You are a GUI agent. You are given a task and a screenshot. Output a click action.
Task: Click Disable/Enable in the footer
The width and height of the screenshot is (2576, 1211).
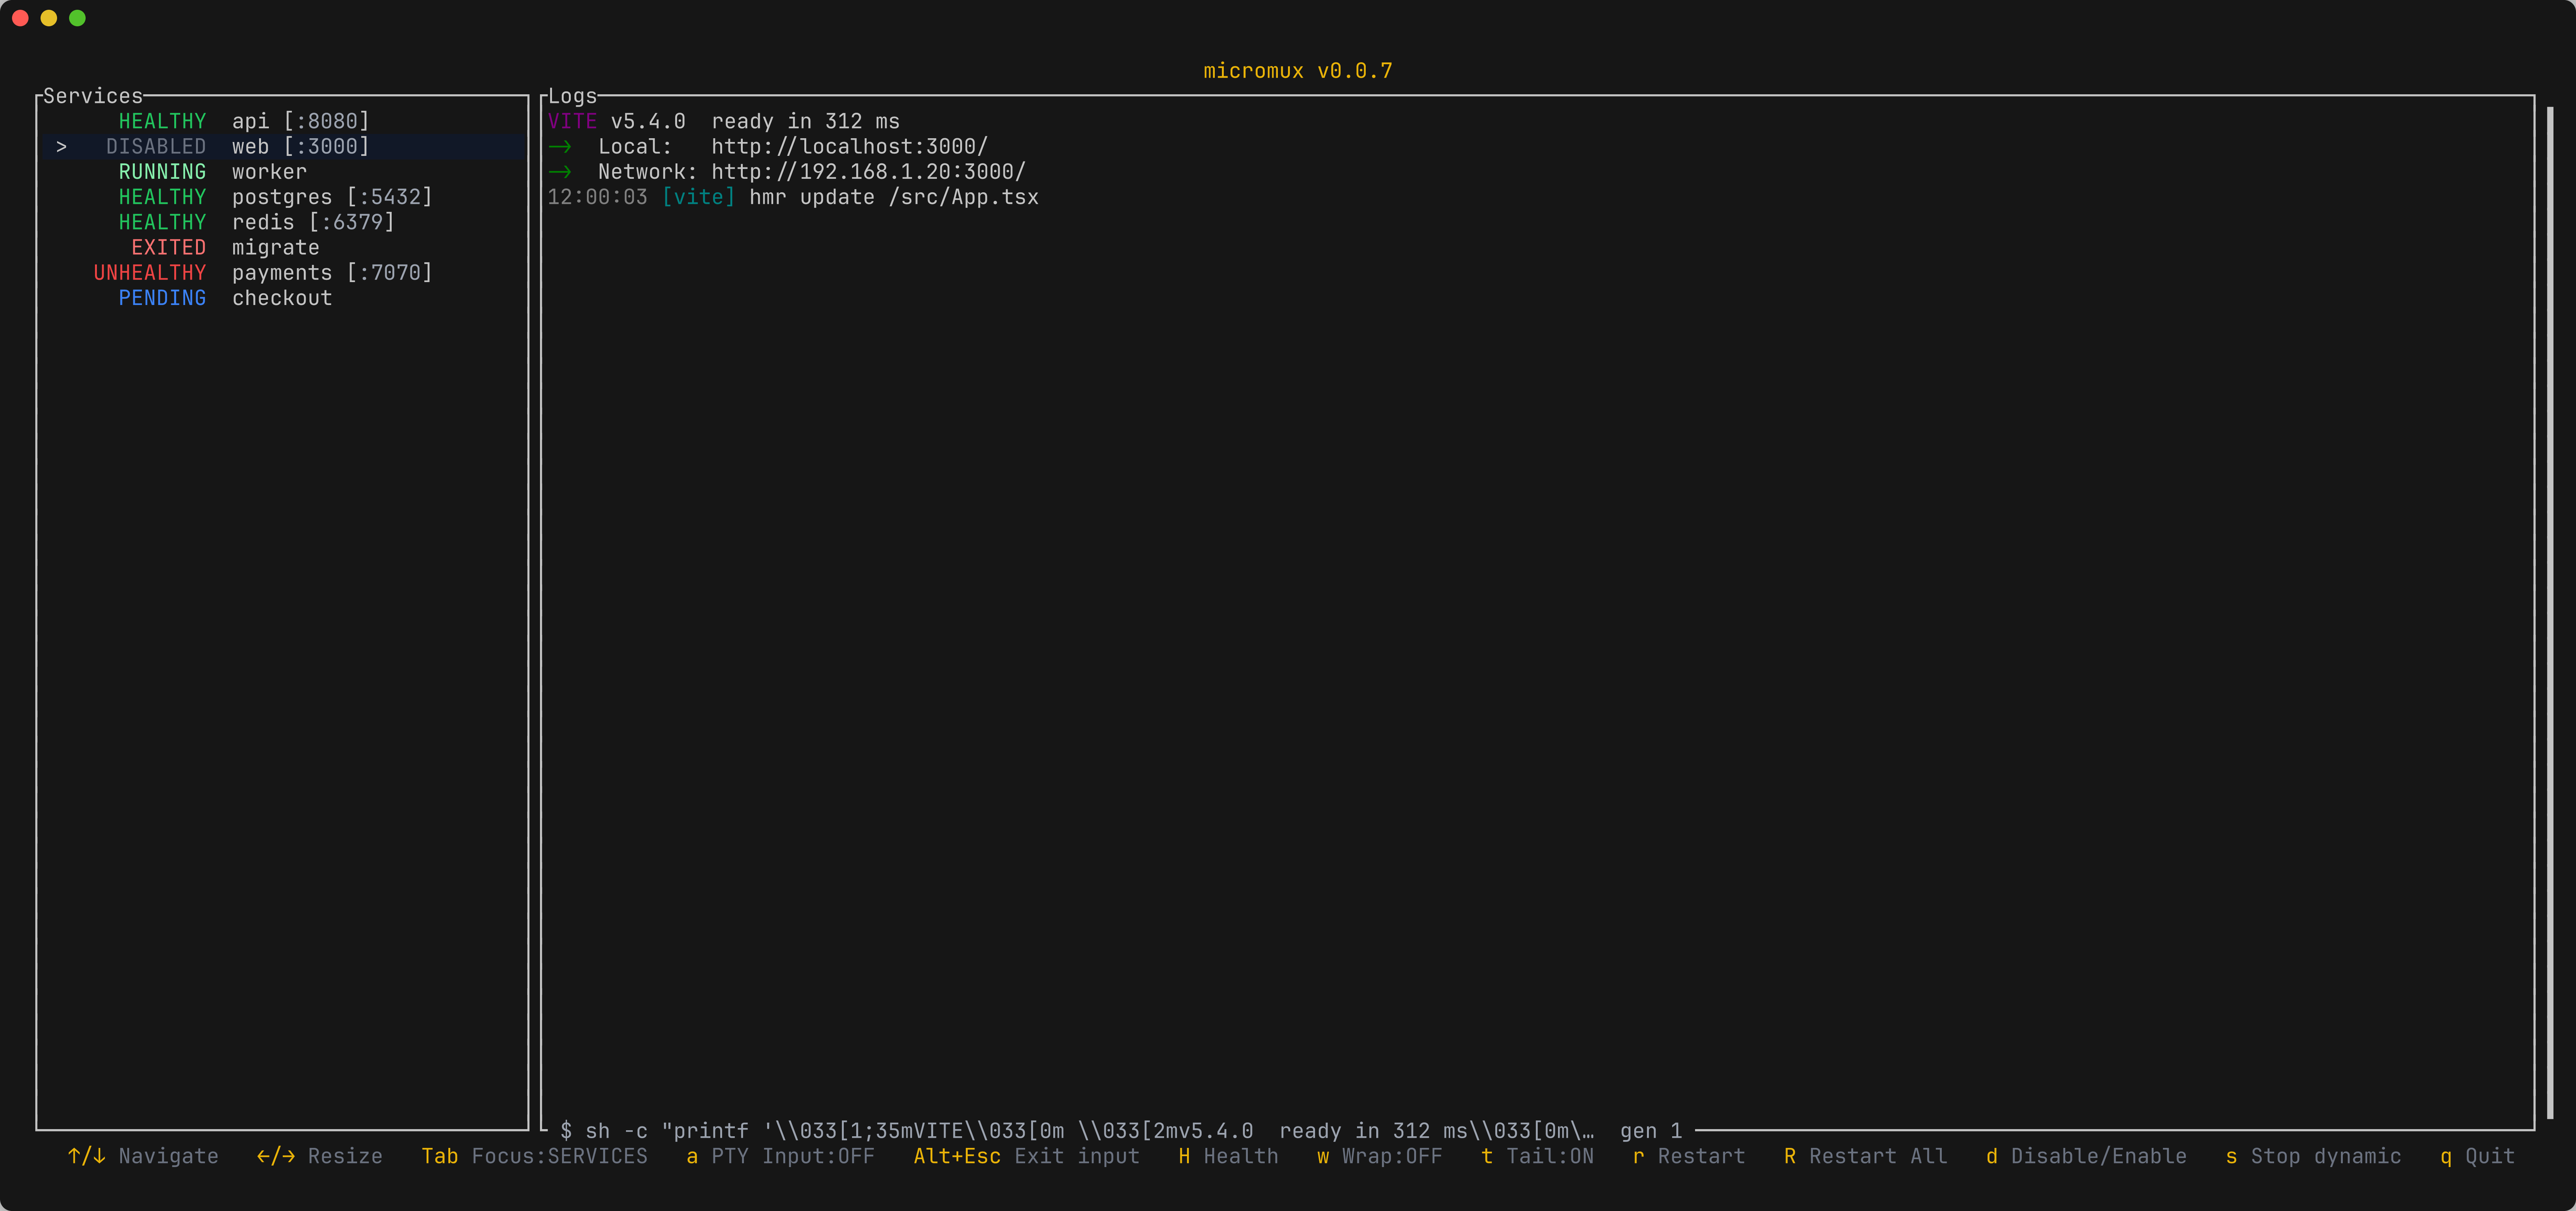pyautogui.click(x=2086, y=1156)
